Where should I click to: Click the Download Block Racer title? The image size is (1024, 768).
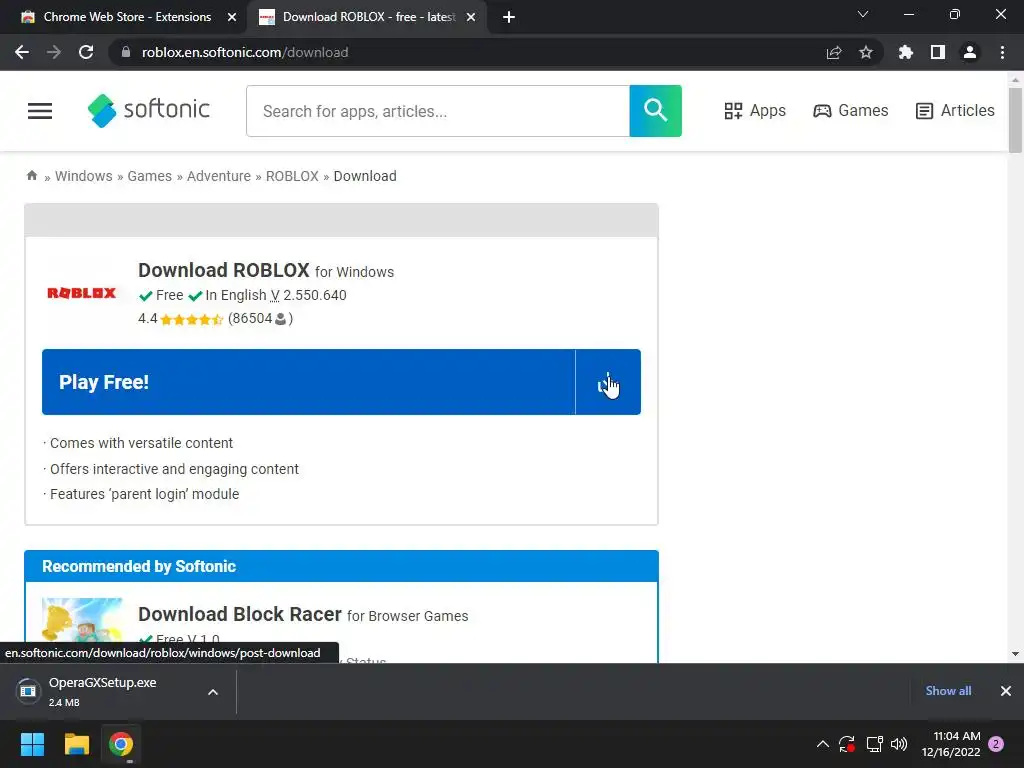(x=240, y=615)
